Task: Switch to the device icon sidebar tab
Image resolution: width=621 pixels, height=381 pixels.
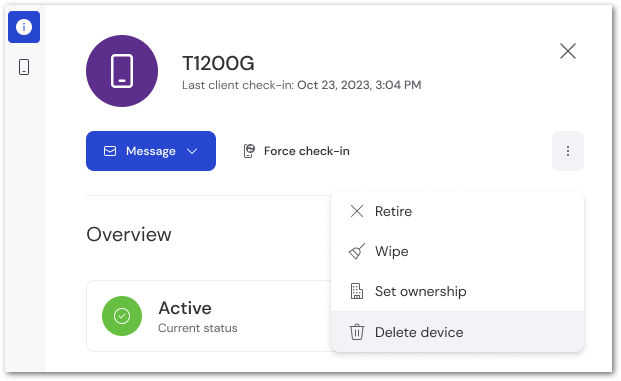Action: coord(24,67)
